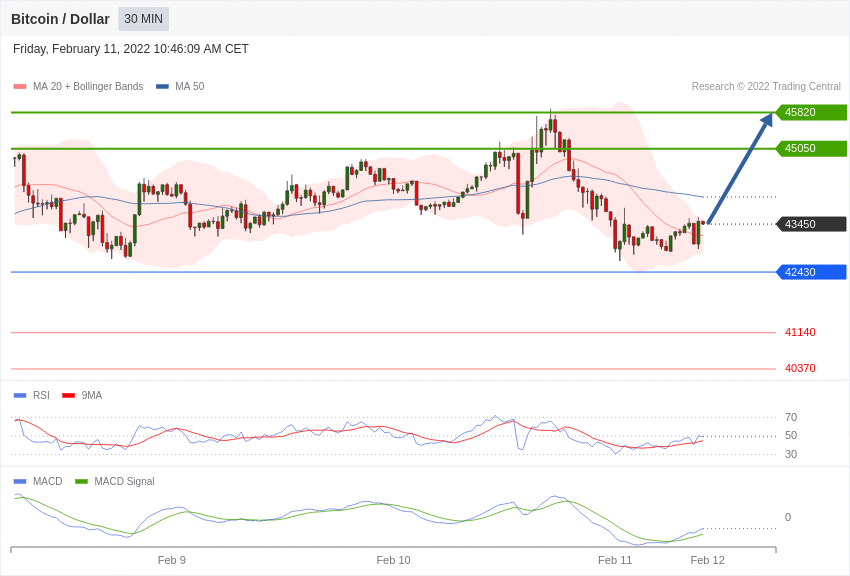Click the MACD zero line label
The image size is (850, 576).
coord(788,517)
